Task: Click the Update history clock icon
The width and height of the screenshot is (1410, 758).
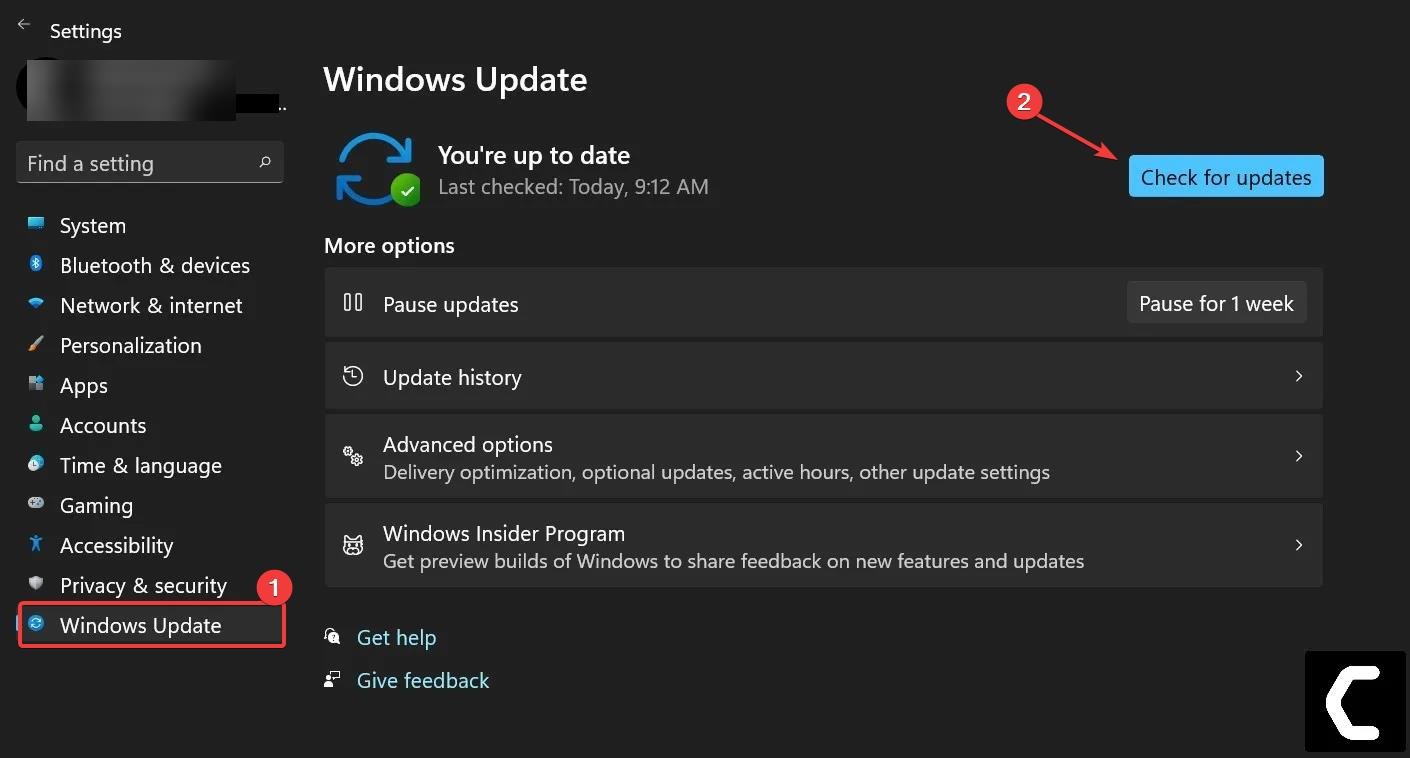Action: [353, 376]
